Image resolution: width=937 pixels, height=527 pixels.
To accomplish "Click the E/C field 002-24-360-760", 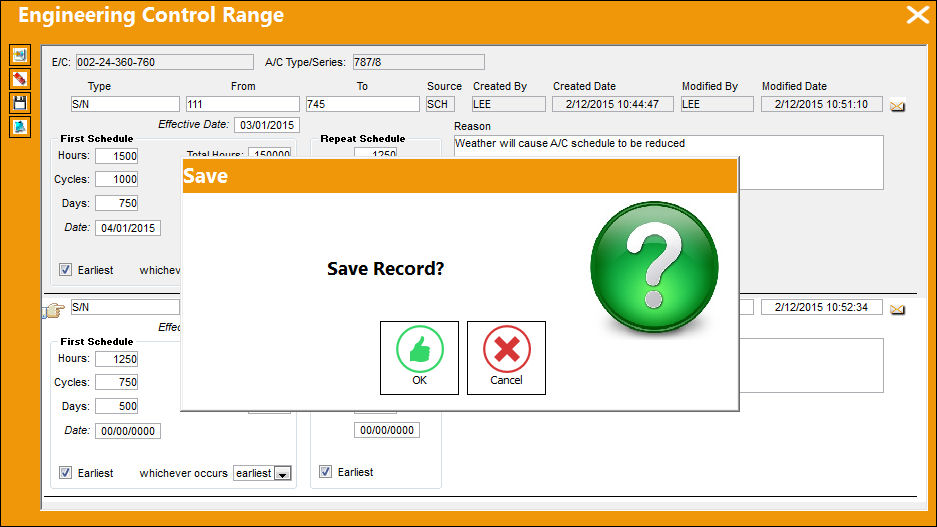I will 164,62.
